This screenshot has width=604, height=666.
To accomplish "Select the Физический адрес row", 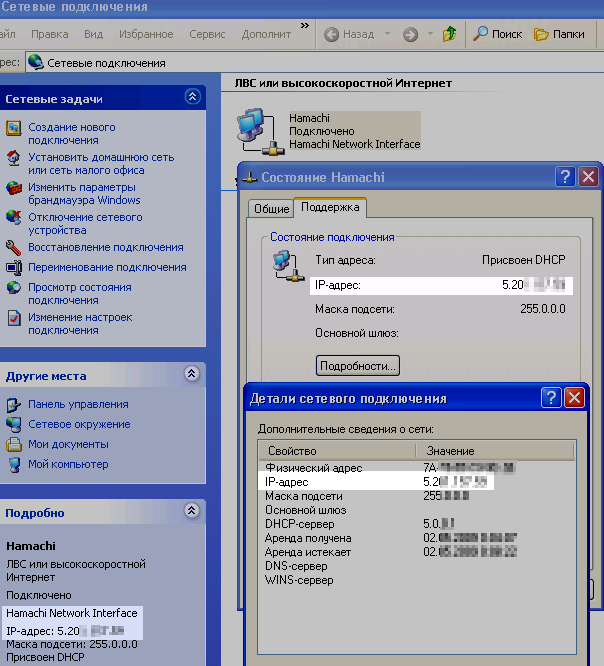I will point(416,468).
